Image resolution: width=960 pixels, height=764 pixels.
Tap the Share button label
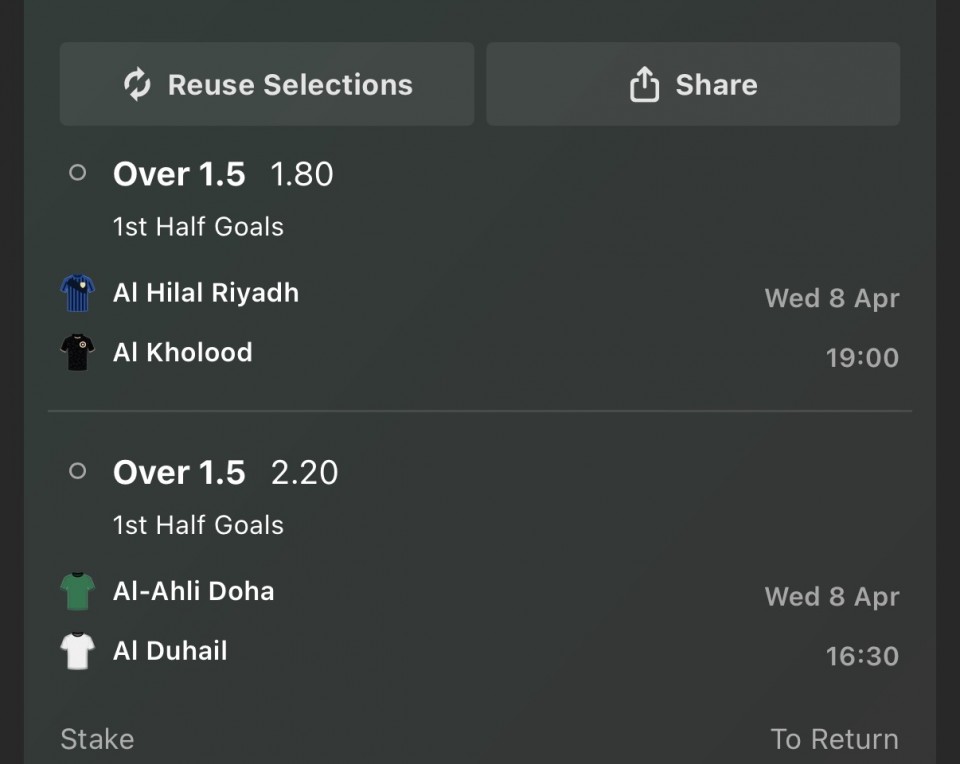point(716,85)
